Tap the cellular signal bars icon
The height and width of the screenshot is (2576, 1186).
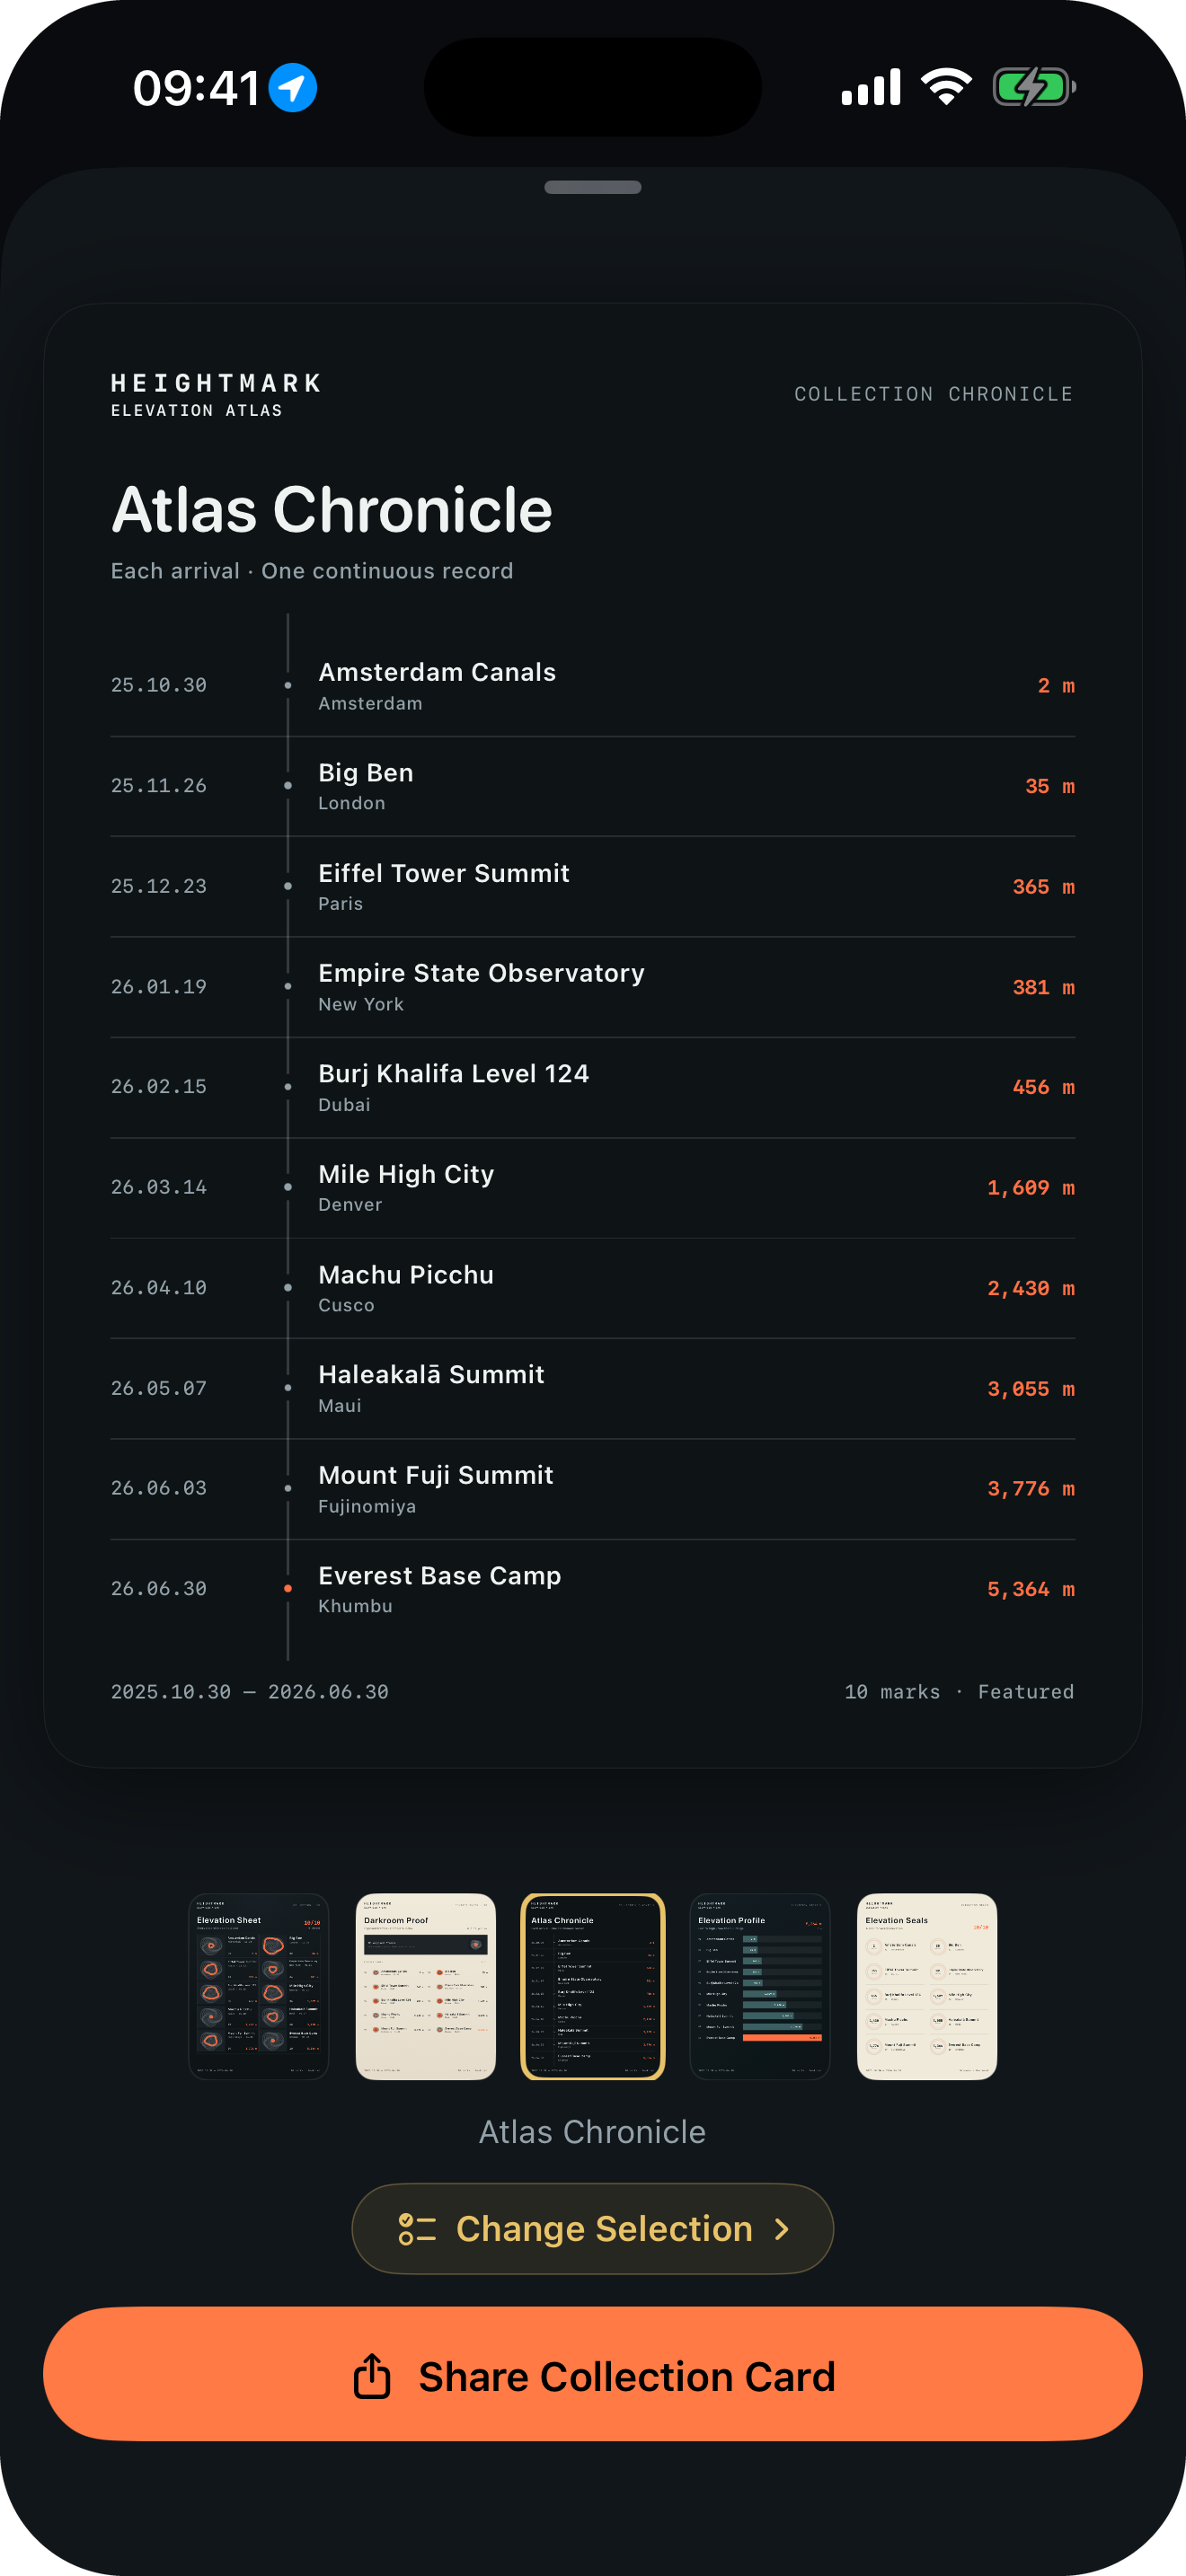click(871, 87)
